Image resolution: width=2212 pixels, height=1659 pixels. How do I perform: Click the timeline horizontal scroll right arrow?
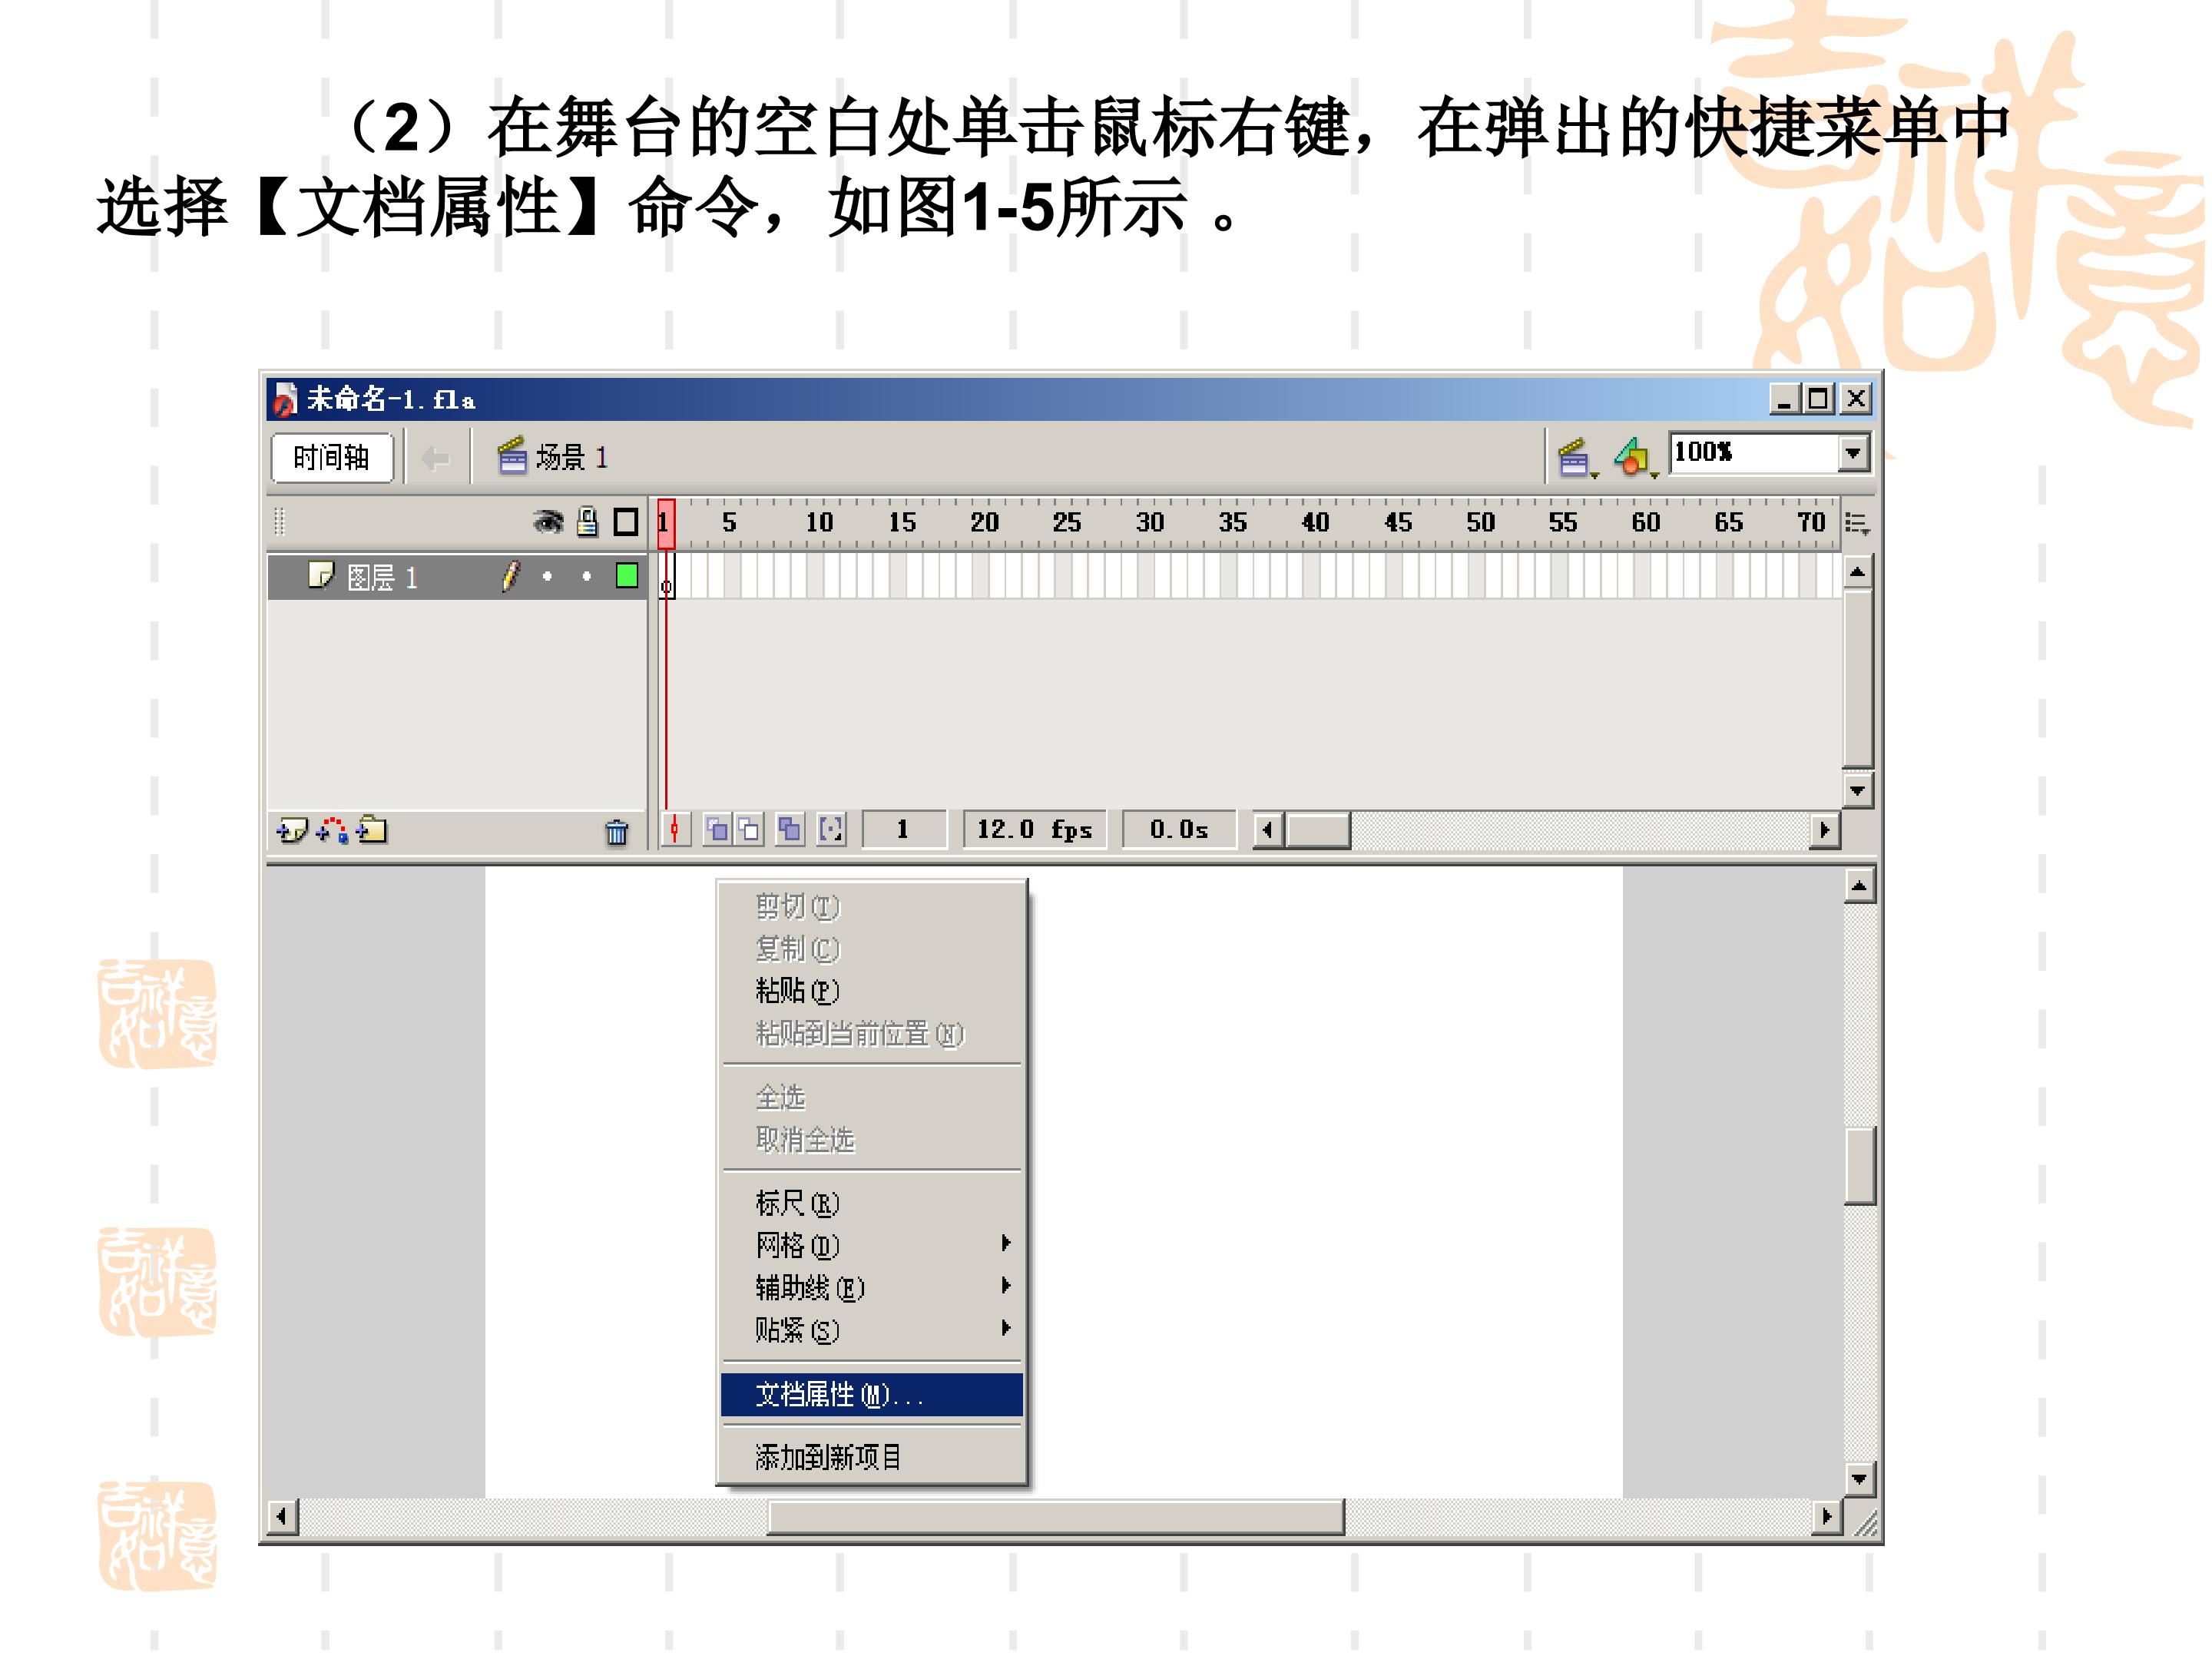point(1825,830)
